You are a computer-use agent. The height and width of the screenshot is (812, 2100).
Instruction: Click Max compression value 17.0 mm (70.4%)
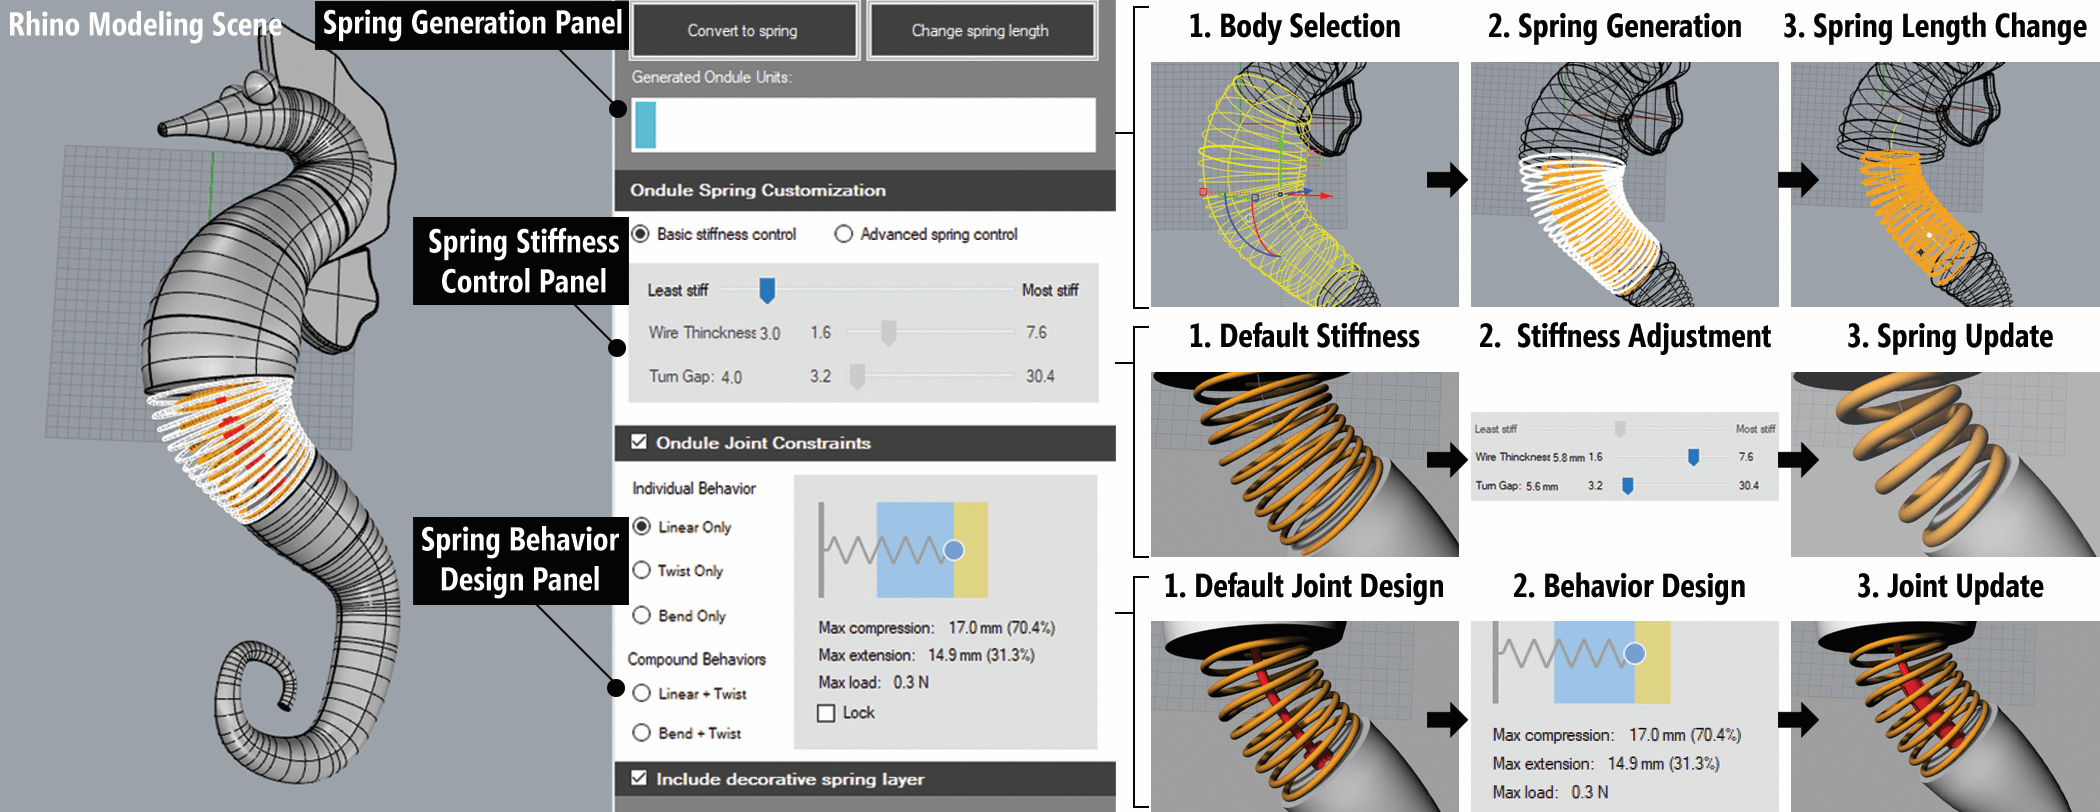(1001, 628)
